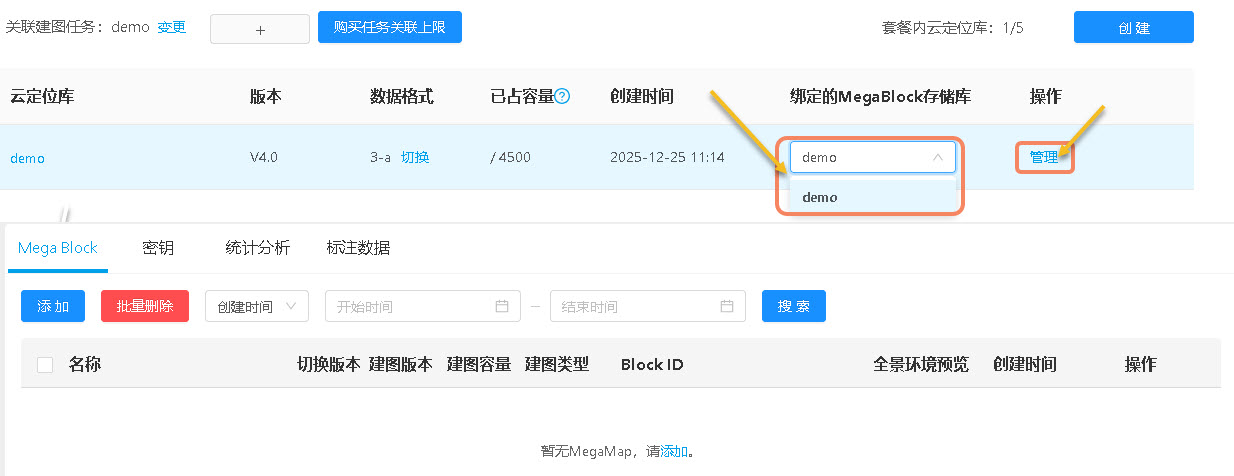Click the 结束时间 date input field
Screen dimensions: 1234x476
coord(648,306)
